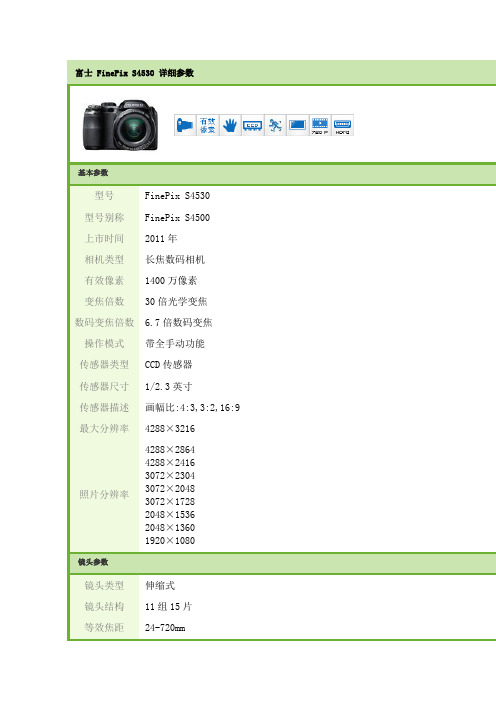Click the 传感器尺寸 row label
This screenshot has width=496, height=702.
tap(104, 387)
